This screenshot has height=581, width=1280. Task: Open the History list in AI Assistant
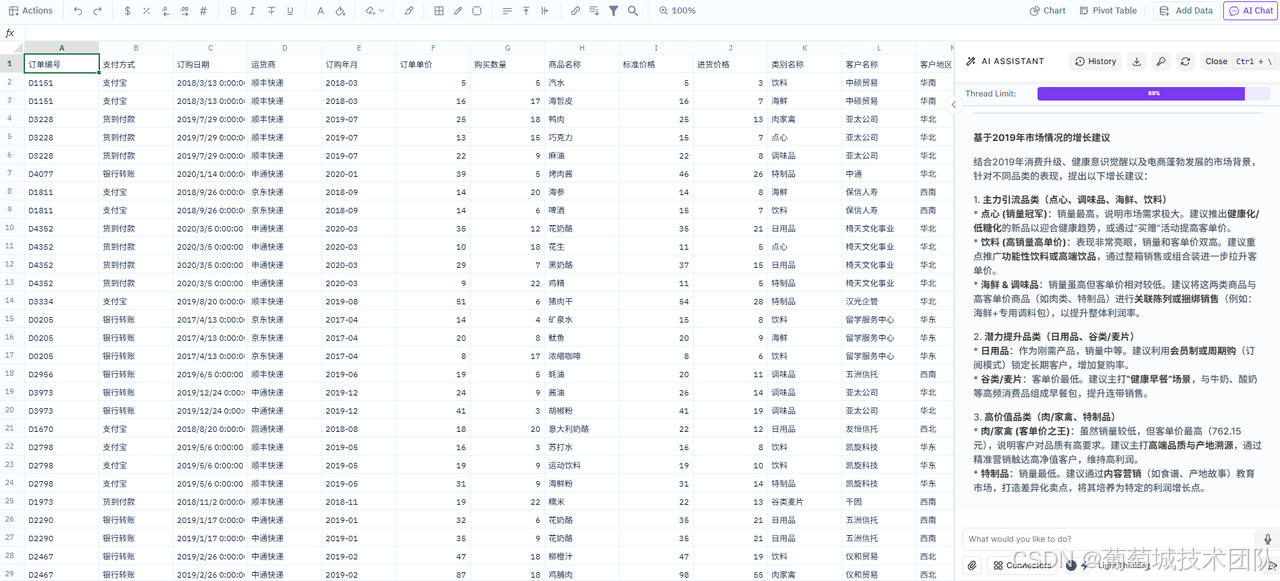pyautogui.click(x=1095, y=61)
